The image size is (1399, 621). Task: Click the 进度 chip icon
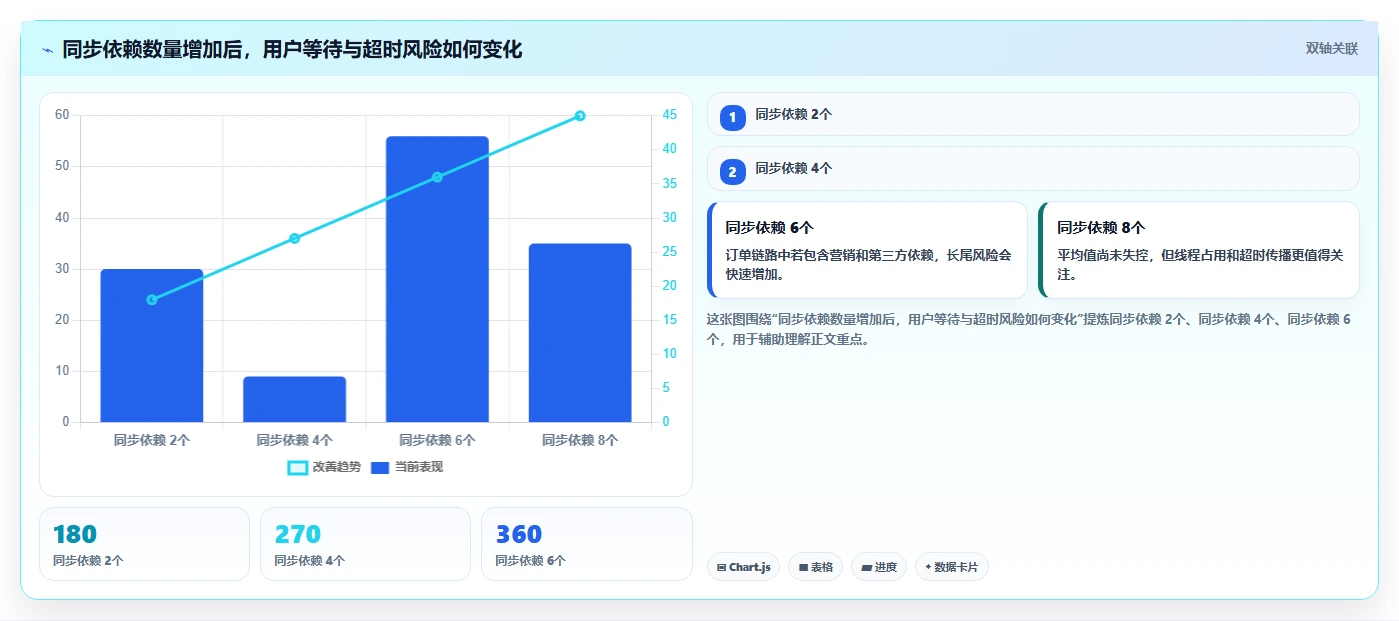coord(866,567)
